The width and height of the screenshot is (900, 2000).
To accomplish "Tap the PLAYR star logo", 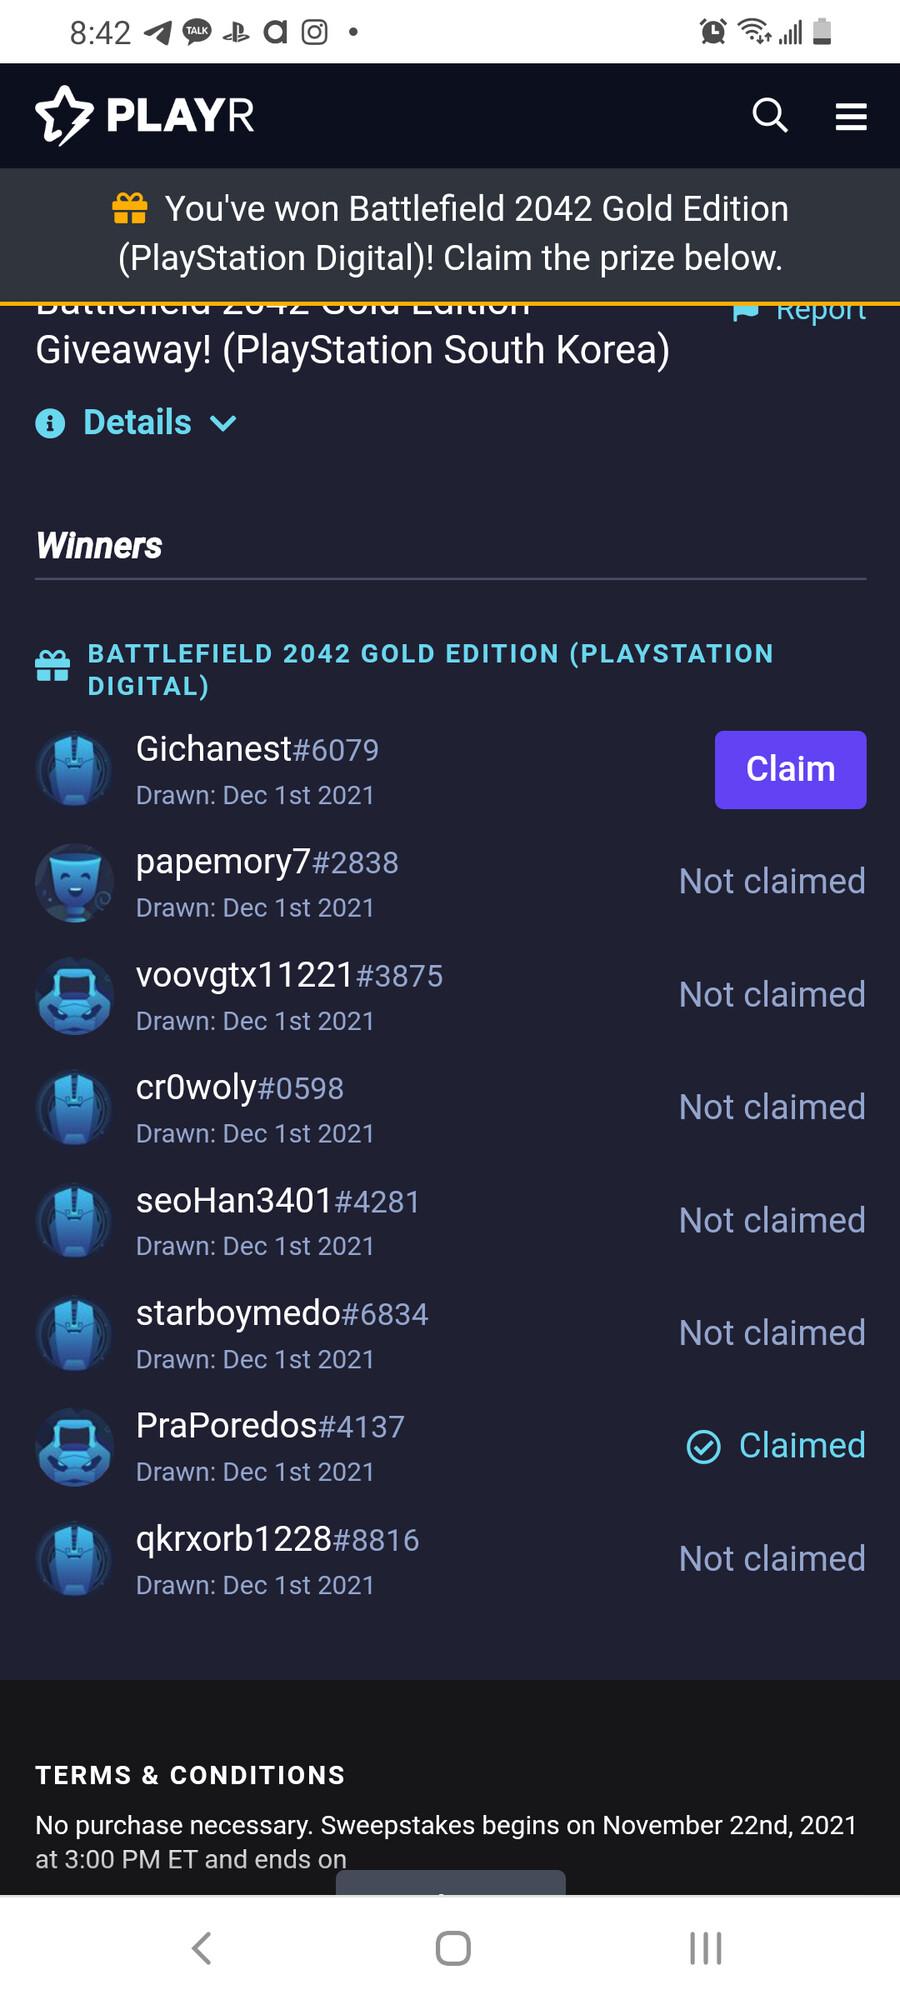I will click(x=65, y=116).
